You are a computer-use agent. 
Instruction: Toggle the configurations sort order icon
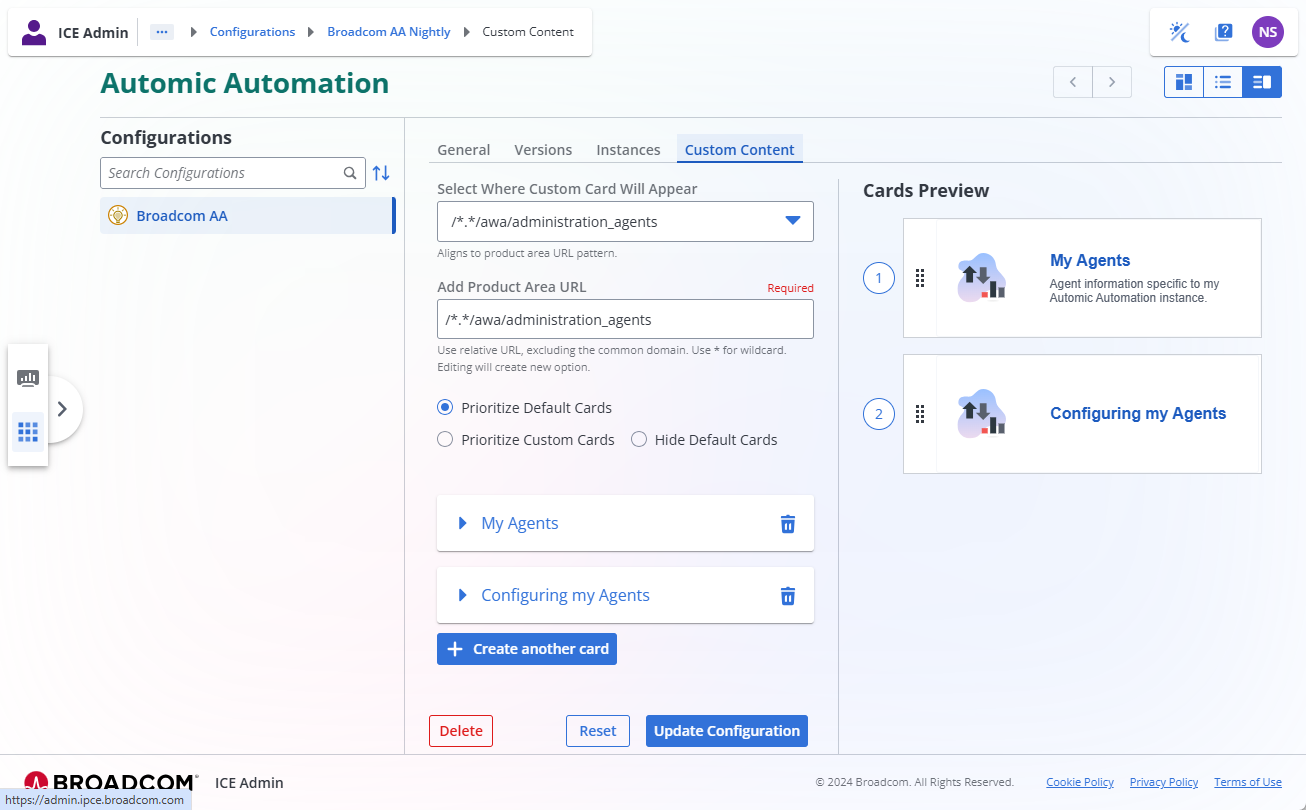click(381, 173)
